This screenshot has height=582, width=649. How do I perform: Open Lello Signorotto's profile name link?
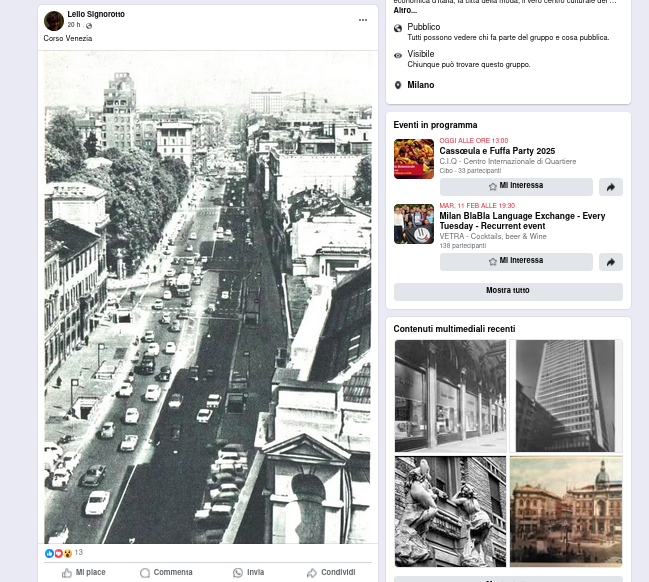click(96, 15)
